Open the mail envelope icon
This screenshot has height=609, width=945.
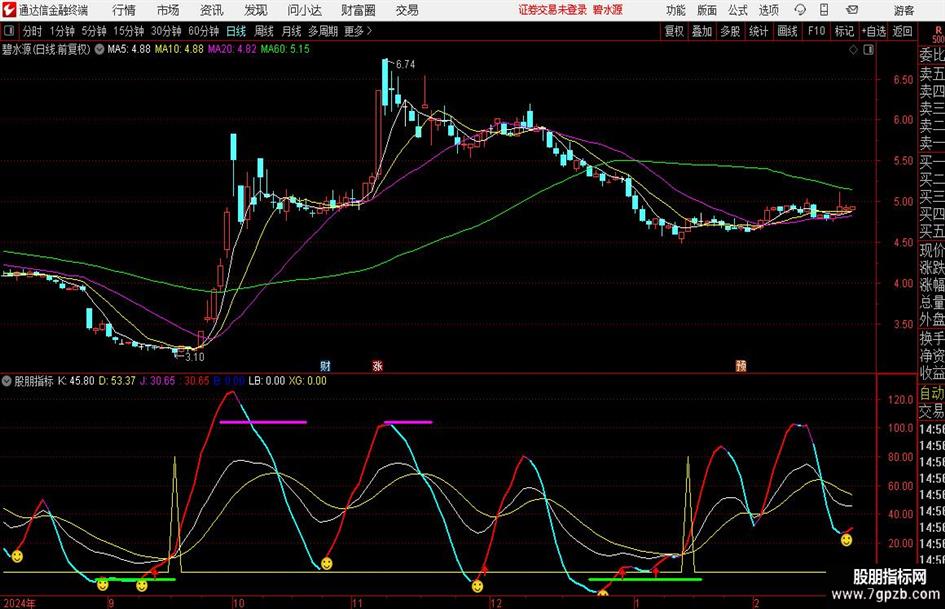[852, 10]
